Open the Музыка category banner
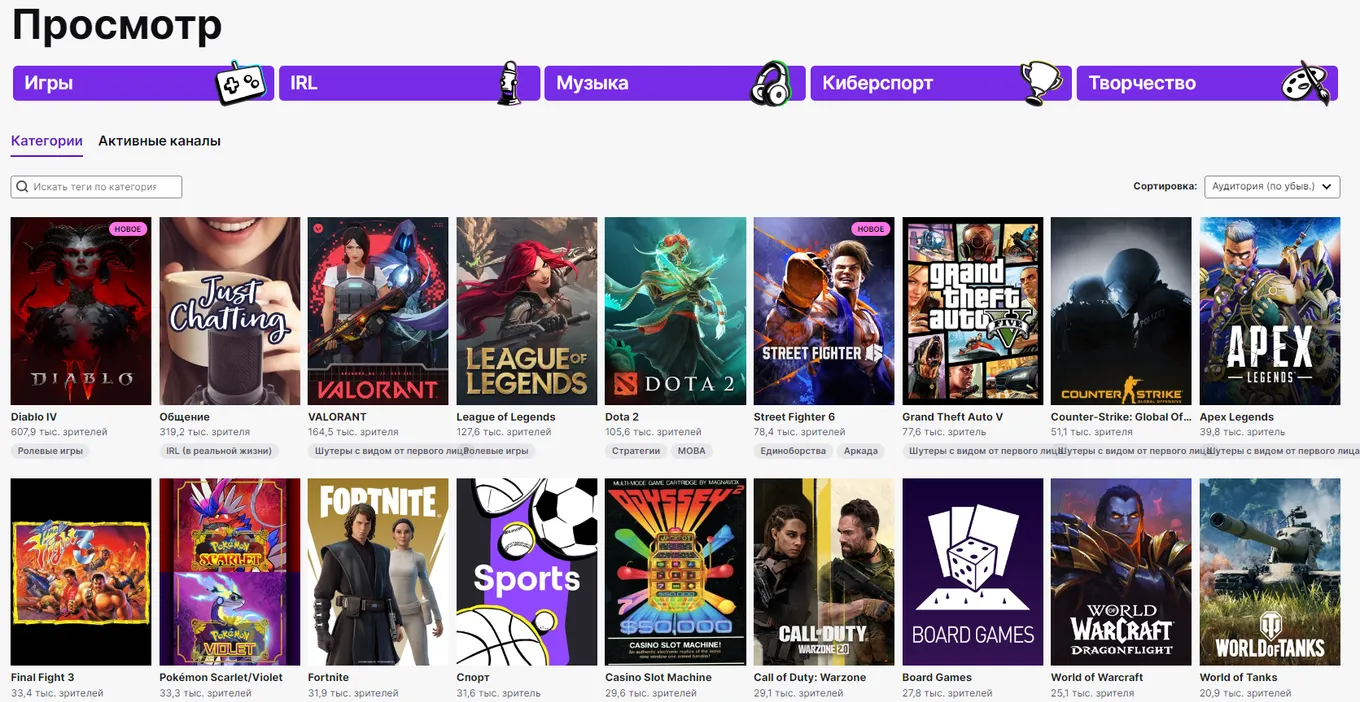The image size is (1360, 702). tap(675, 83)
